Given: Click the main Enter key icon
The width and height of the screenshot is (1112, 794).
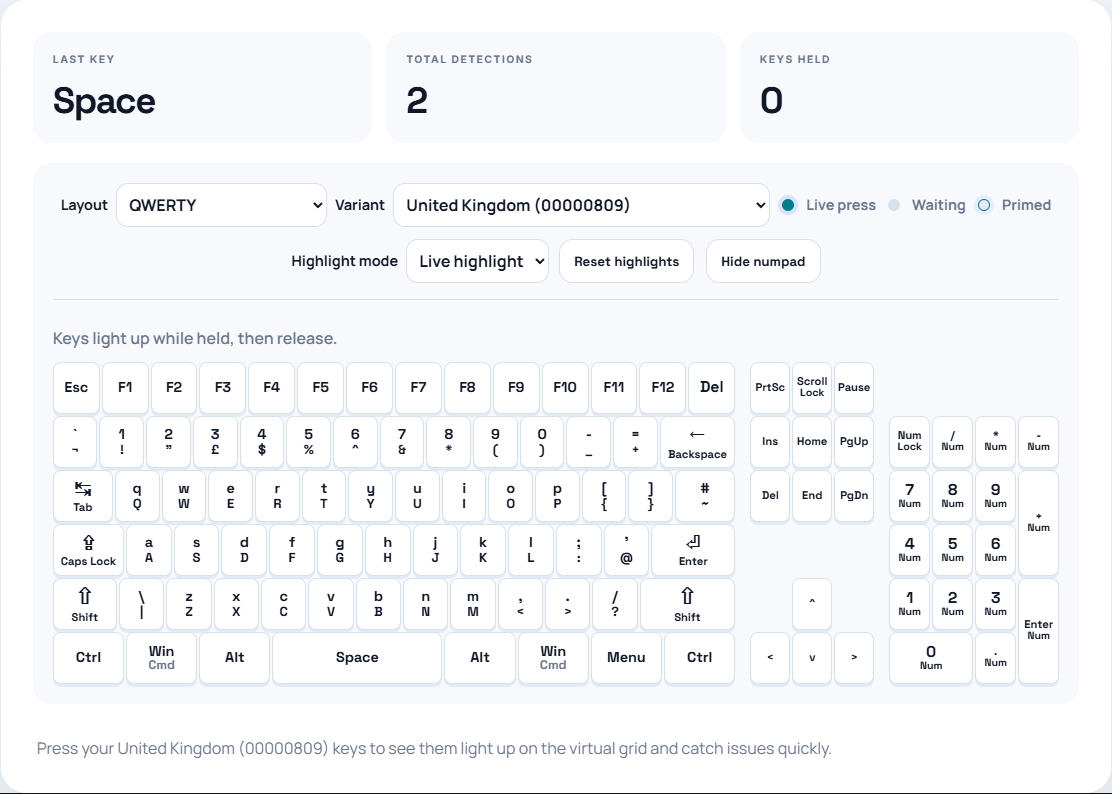Looking at the screenshot, I should coord(693,550).
